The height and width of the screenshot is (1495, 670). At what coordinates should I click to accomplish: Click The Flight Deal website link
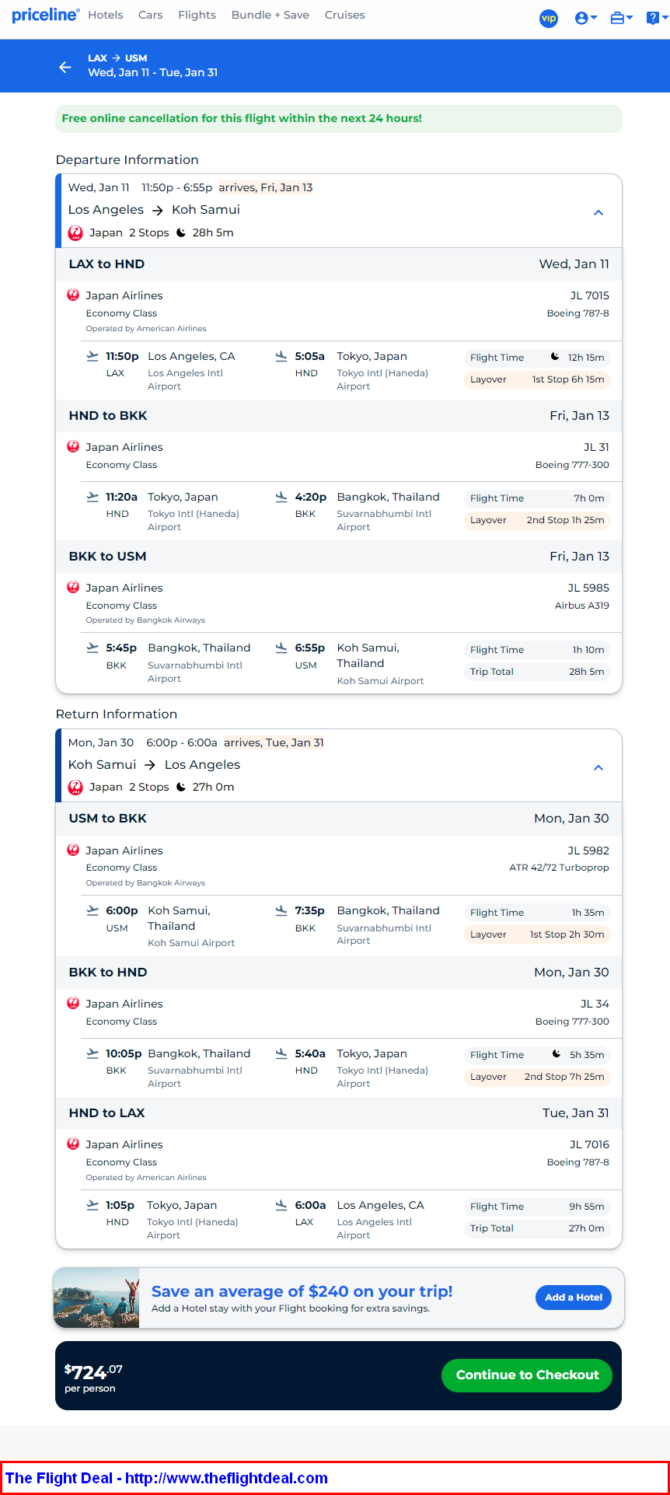166,1478
